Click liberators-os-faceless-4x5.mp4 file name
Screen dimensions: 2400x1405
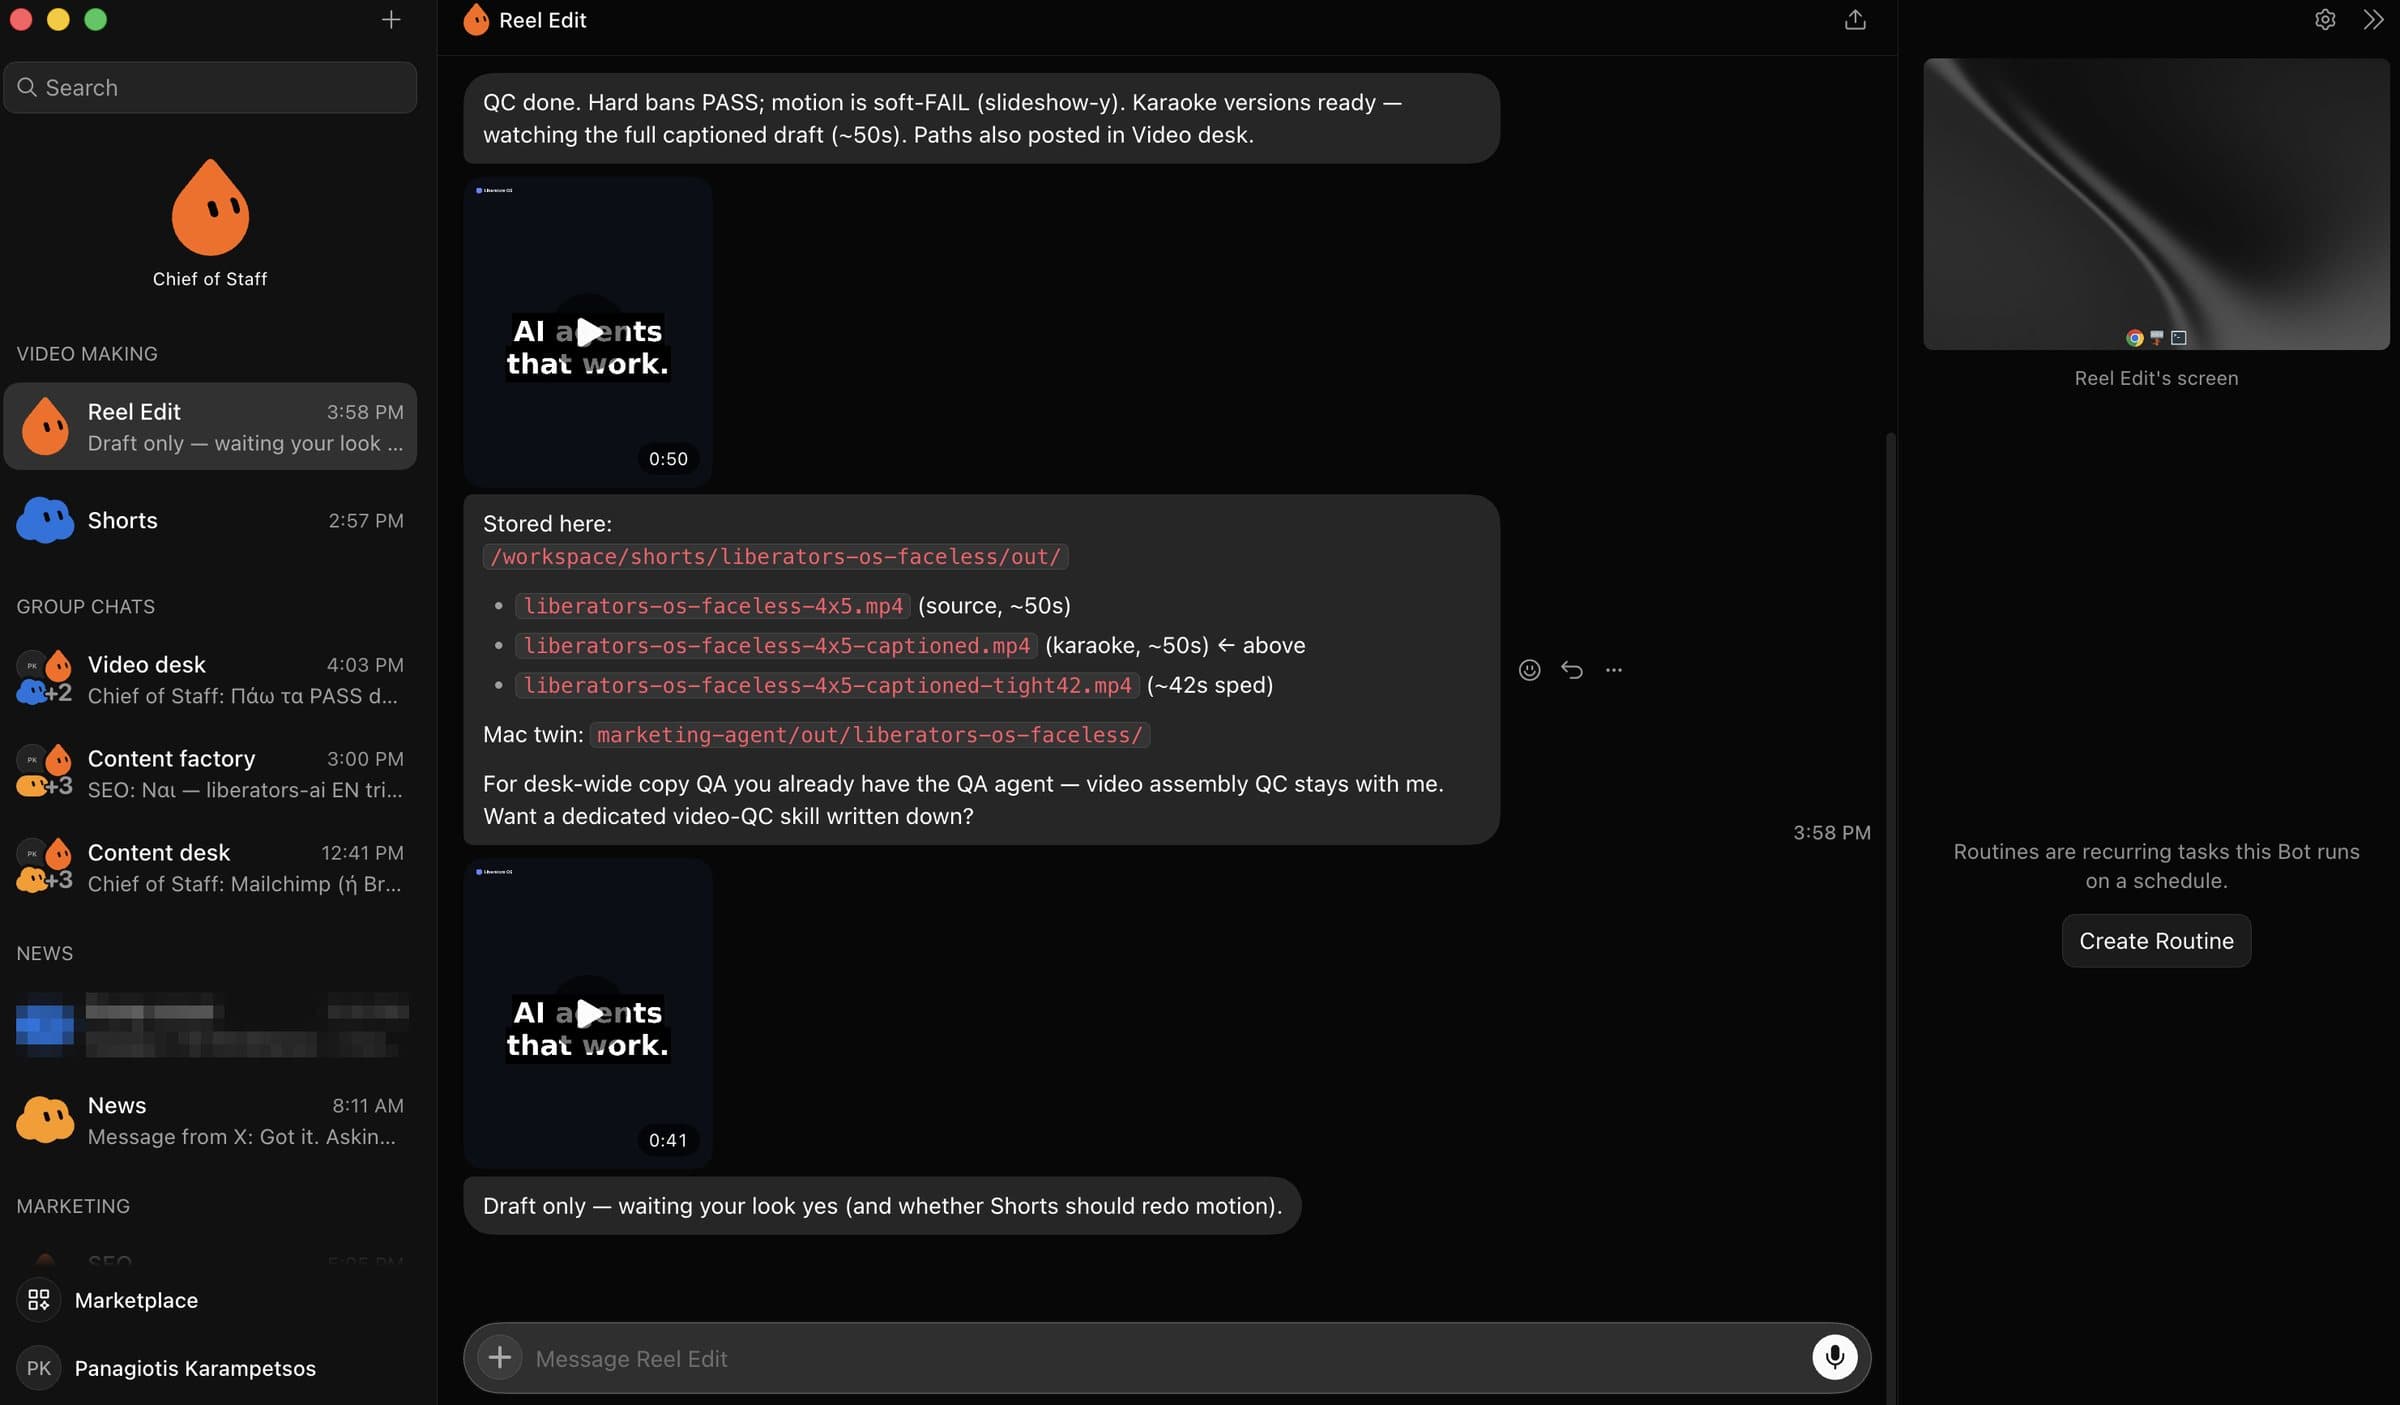pos(713,605)
